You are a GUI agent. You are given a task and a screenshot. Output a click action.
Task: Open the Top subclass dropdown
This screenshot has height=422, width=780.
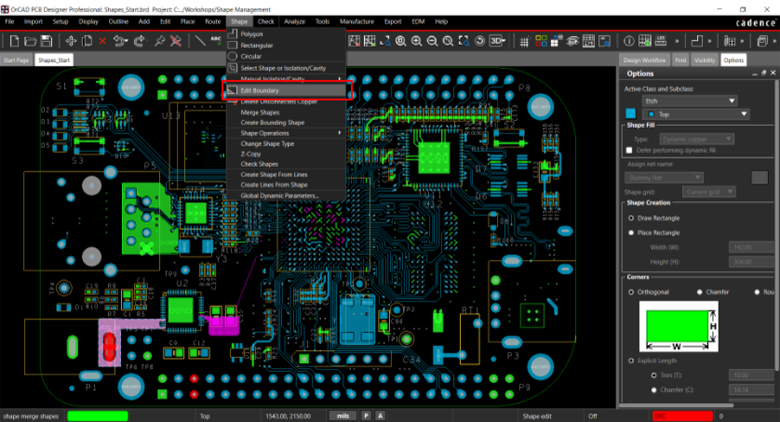[695, 114]
